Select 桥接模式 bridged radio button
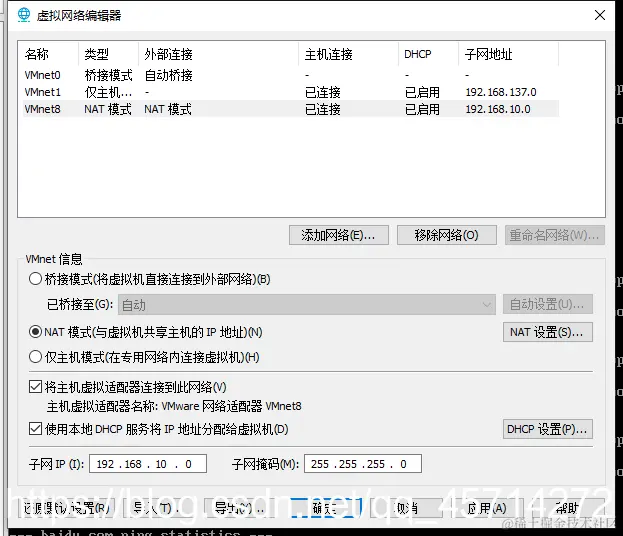 (35, 279)
